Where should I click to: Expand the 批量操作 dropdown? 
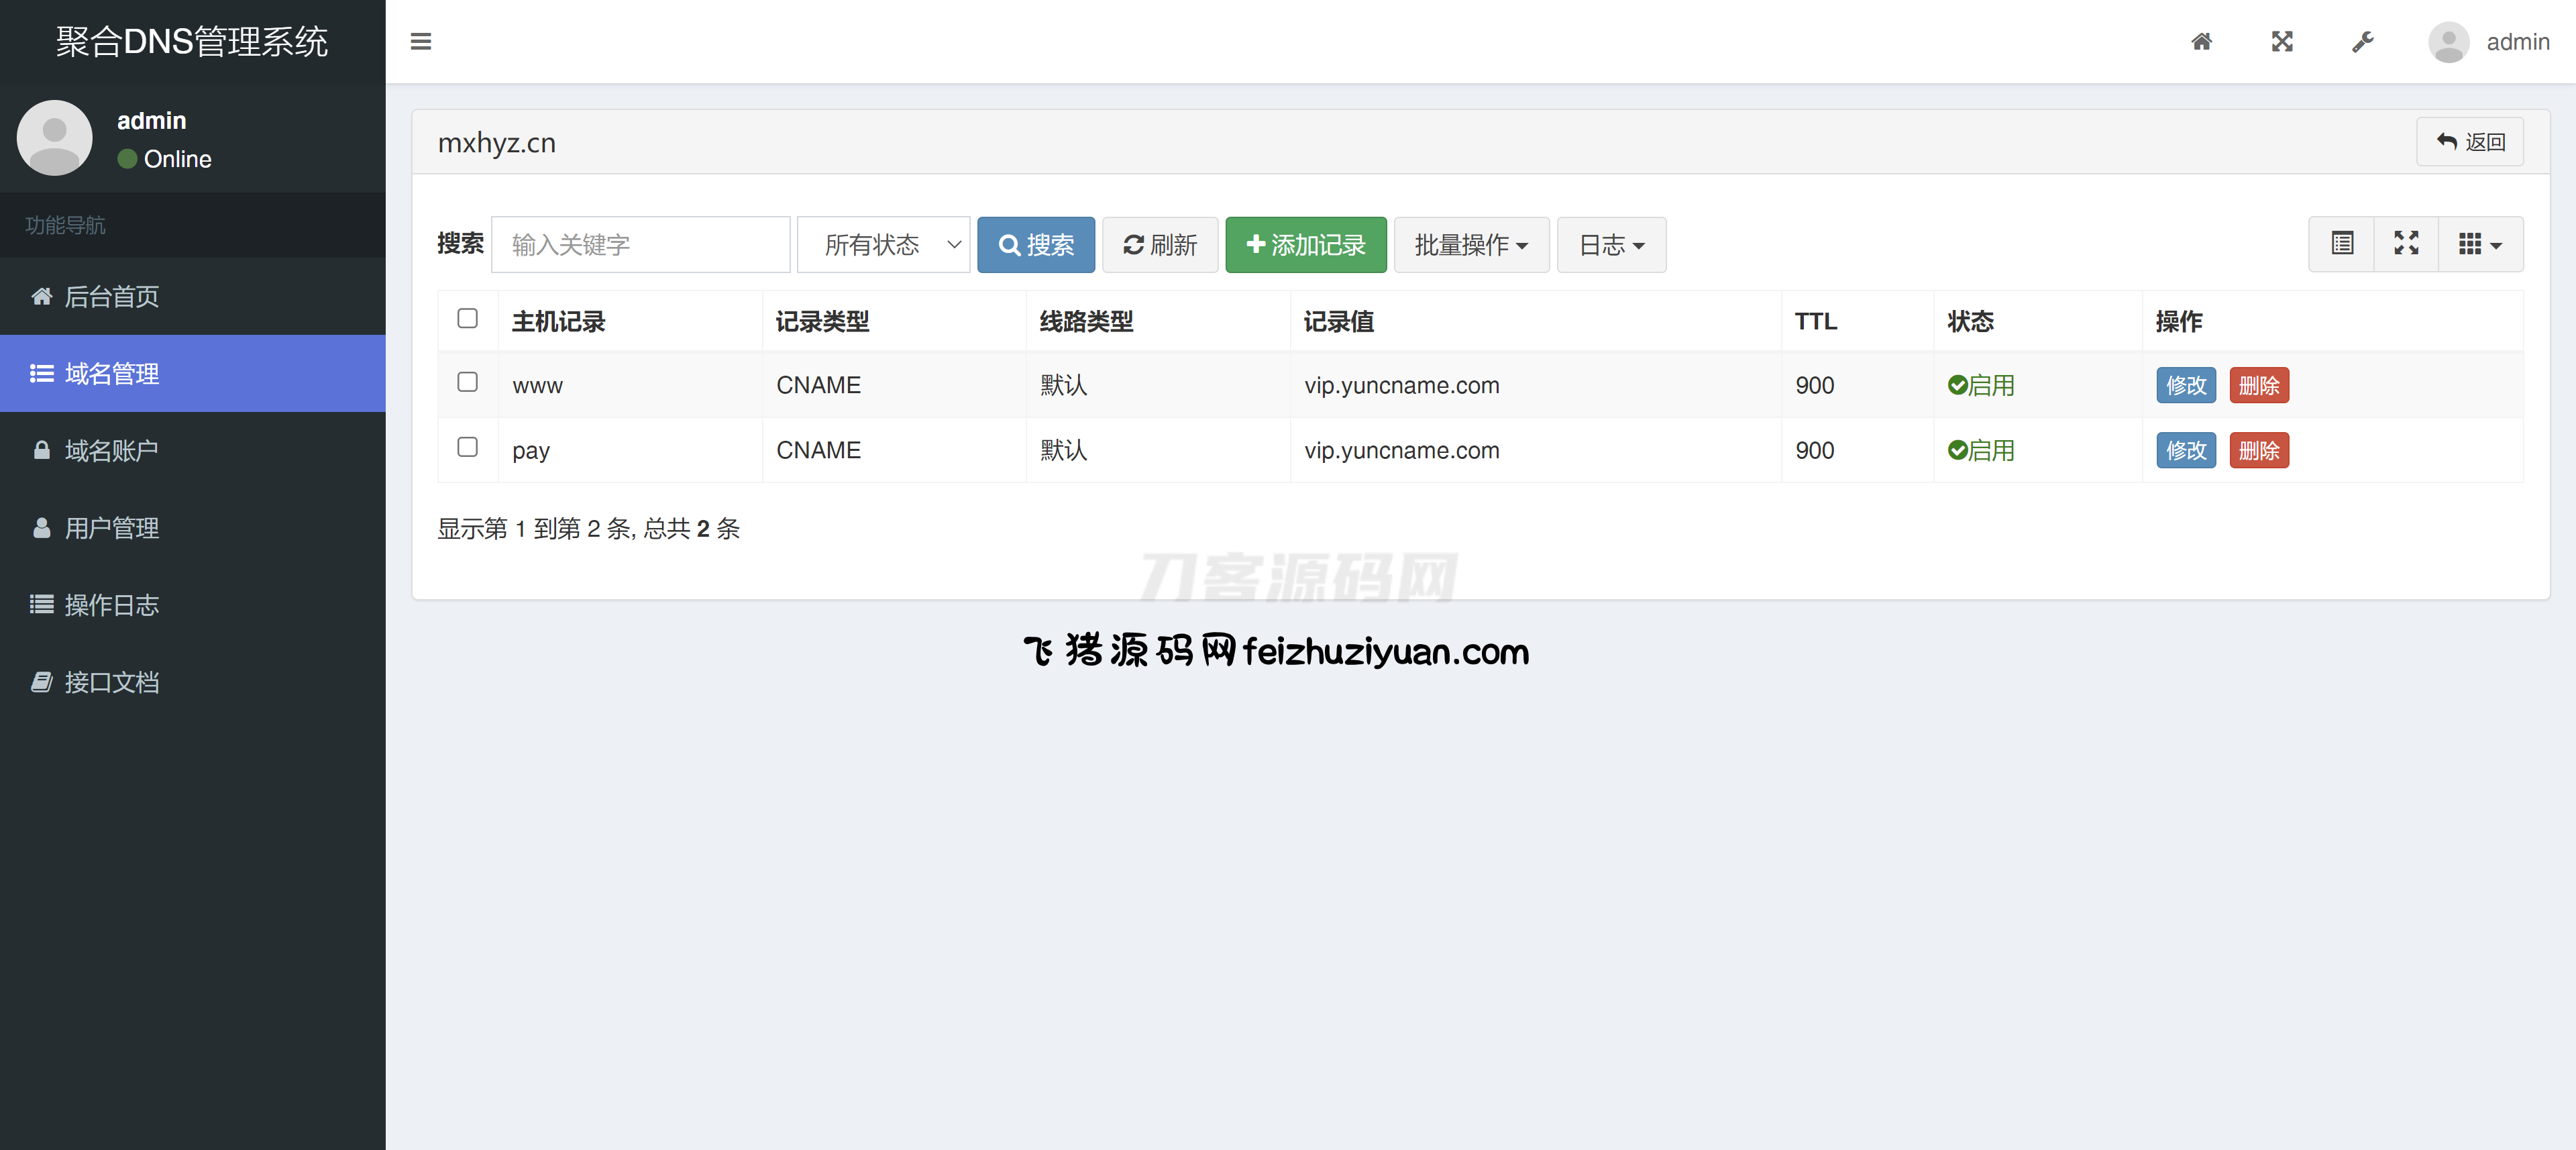pyautogui.click(x=1470, y=245)
